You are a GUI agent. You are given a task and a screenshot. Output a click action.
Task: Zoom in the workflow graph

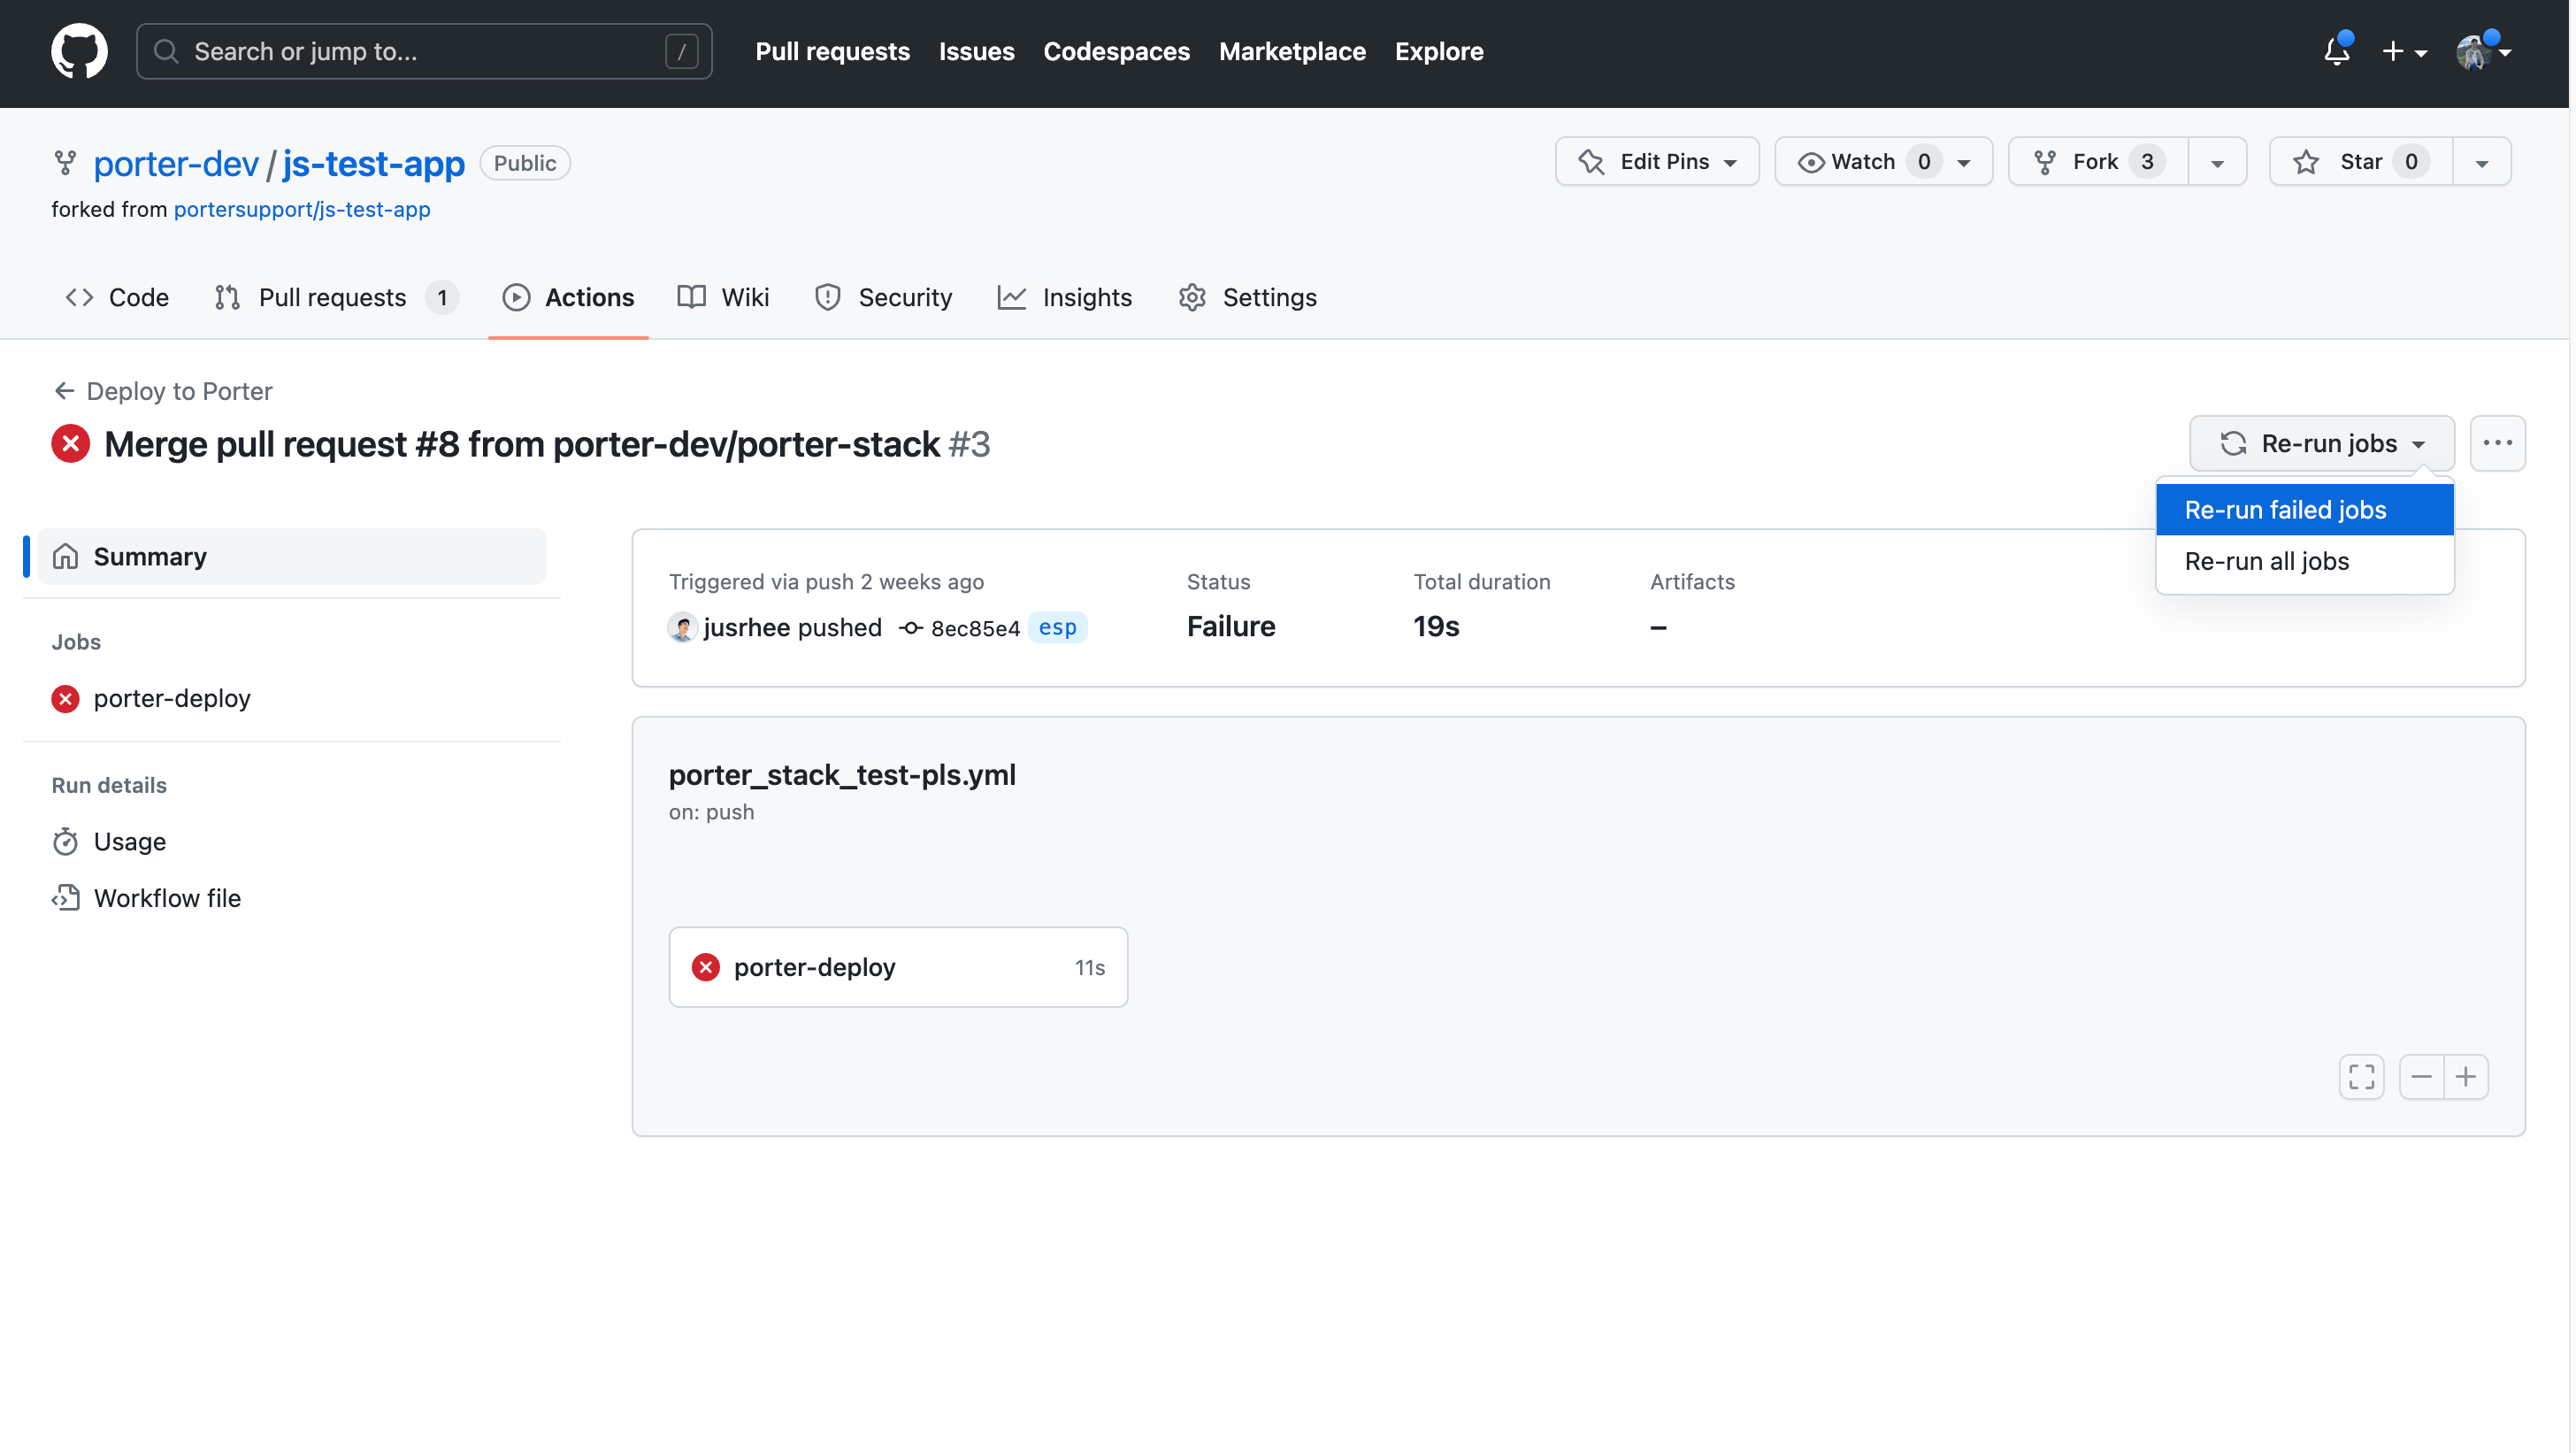[x=2466, y=1077]
